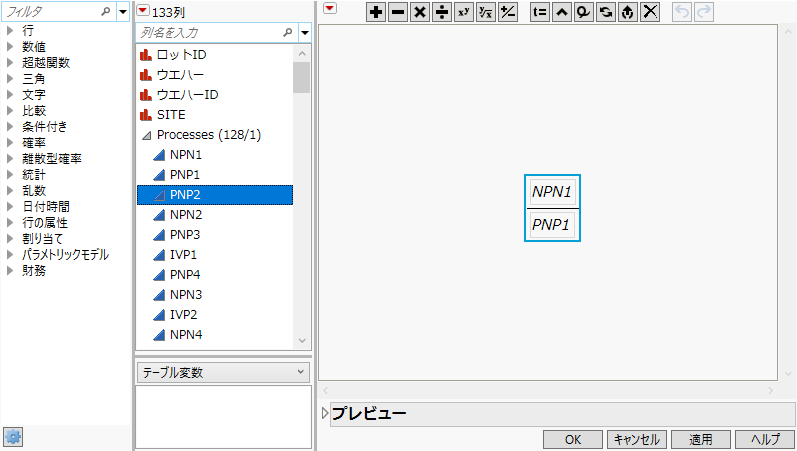The width and height of the screenshot is (797, 451).
Task: Click the redo arrow in formula toolbar
Action: pyautogui.click(x=704, y=12)
